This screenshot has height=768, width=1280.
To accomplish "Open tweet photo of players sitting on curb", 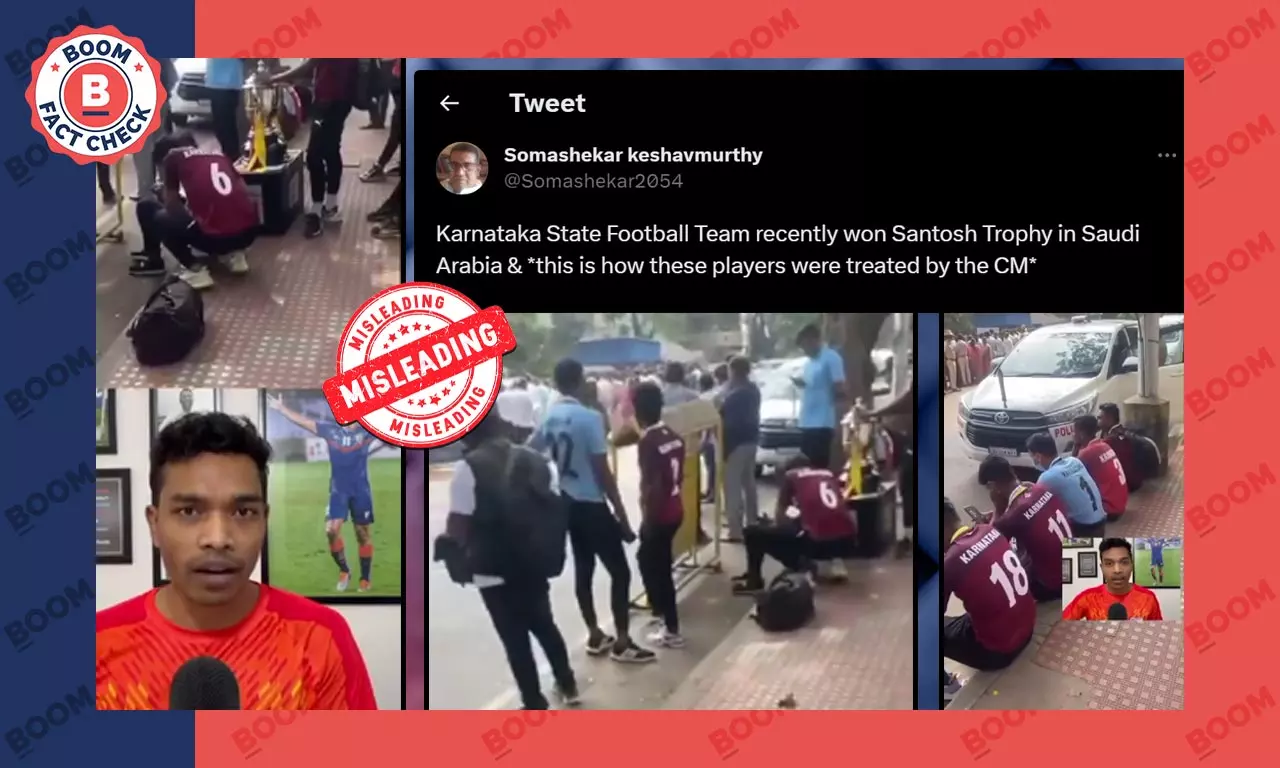I will coord(1064,511).
